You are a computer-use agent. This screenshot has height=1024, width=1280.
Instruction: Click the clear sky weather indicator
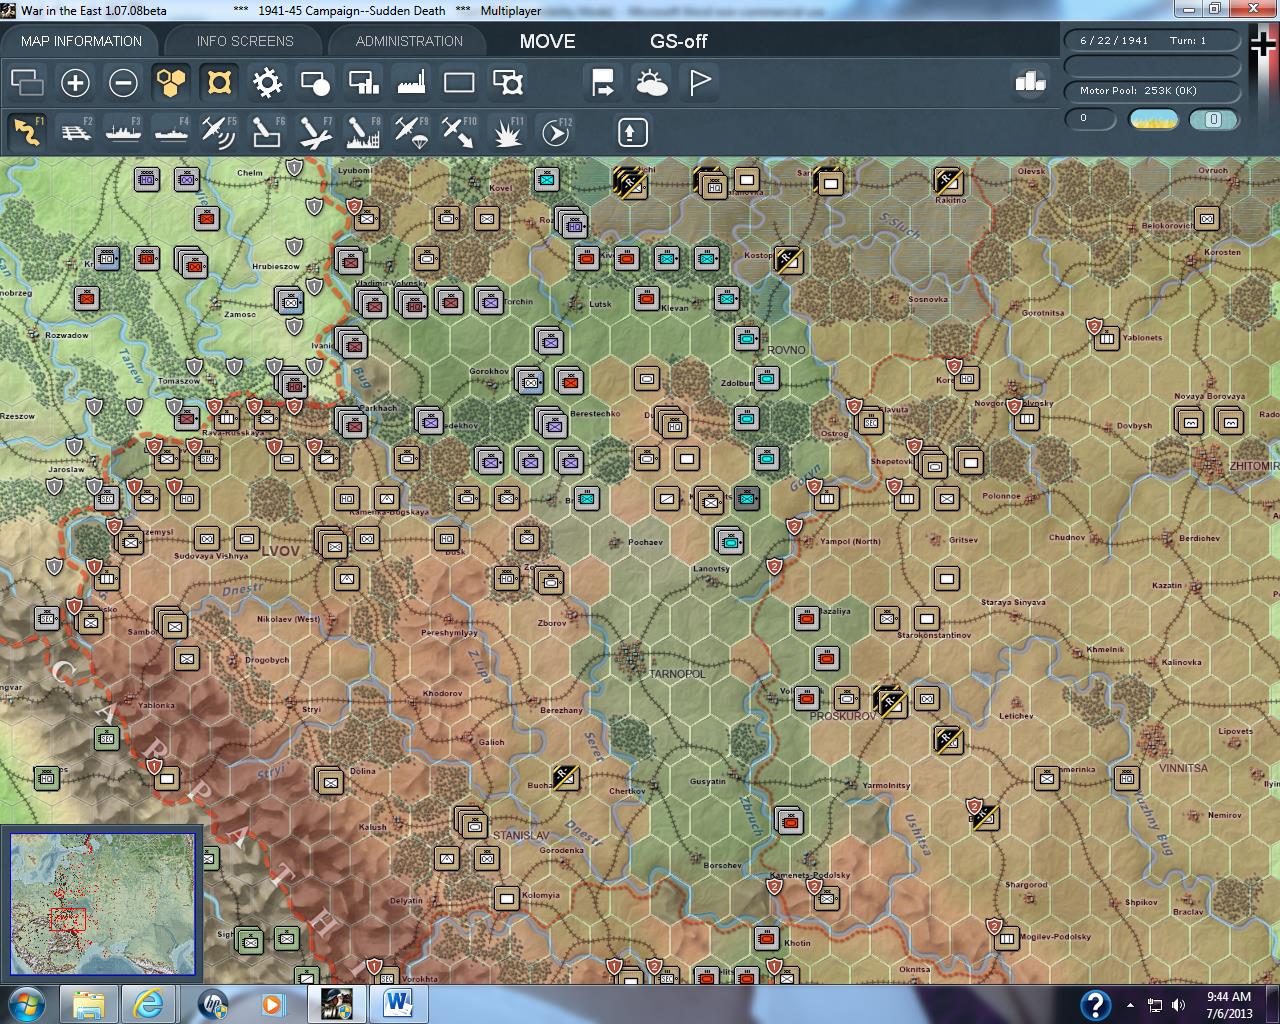click(1153, 119)
